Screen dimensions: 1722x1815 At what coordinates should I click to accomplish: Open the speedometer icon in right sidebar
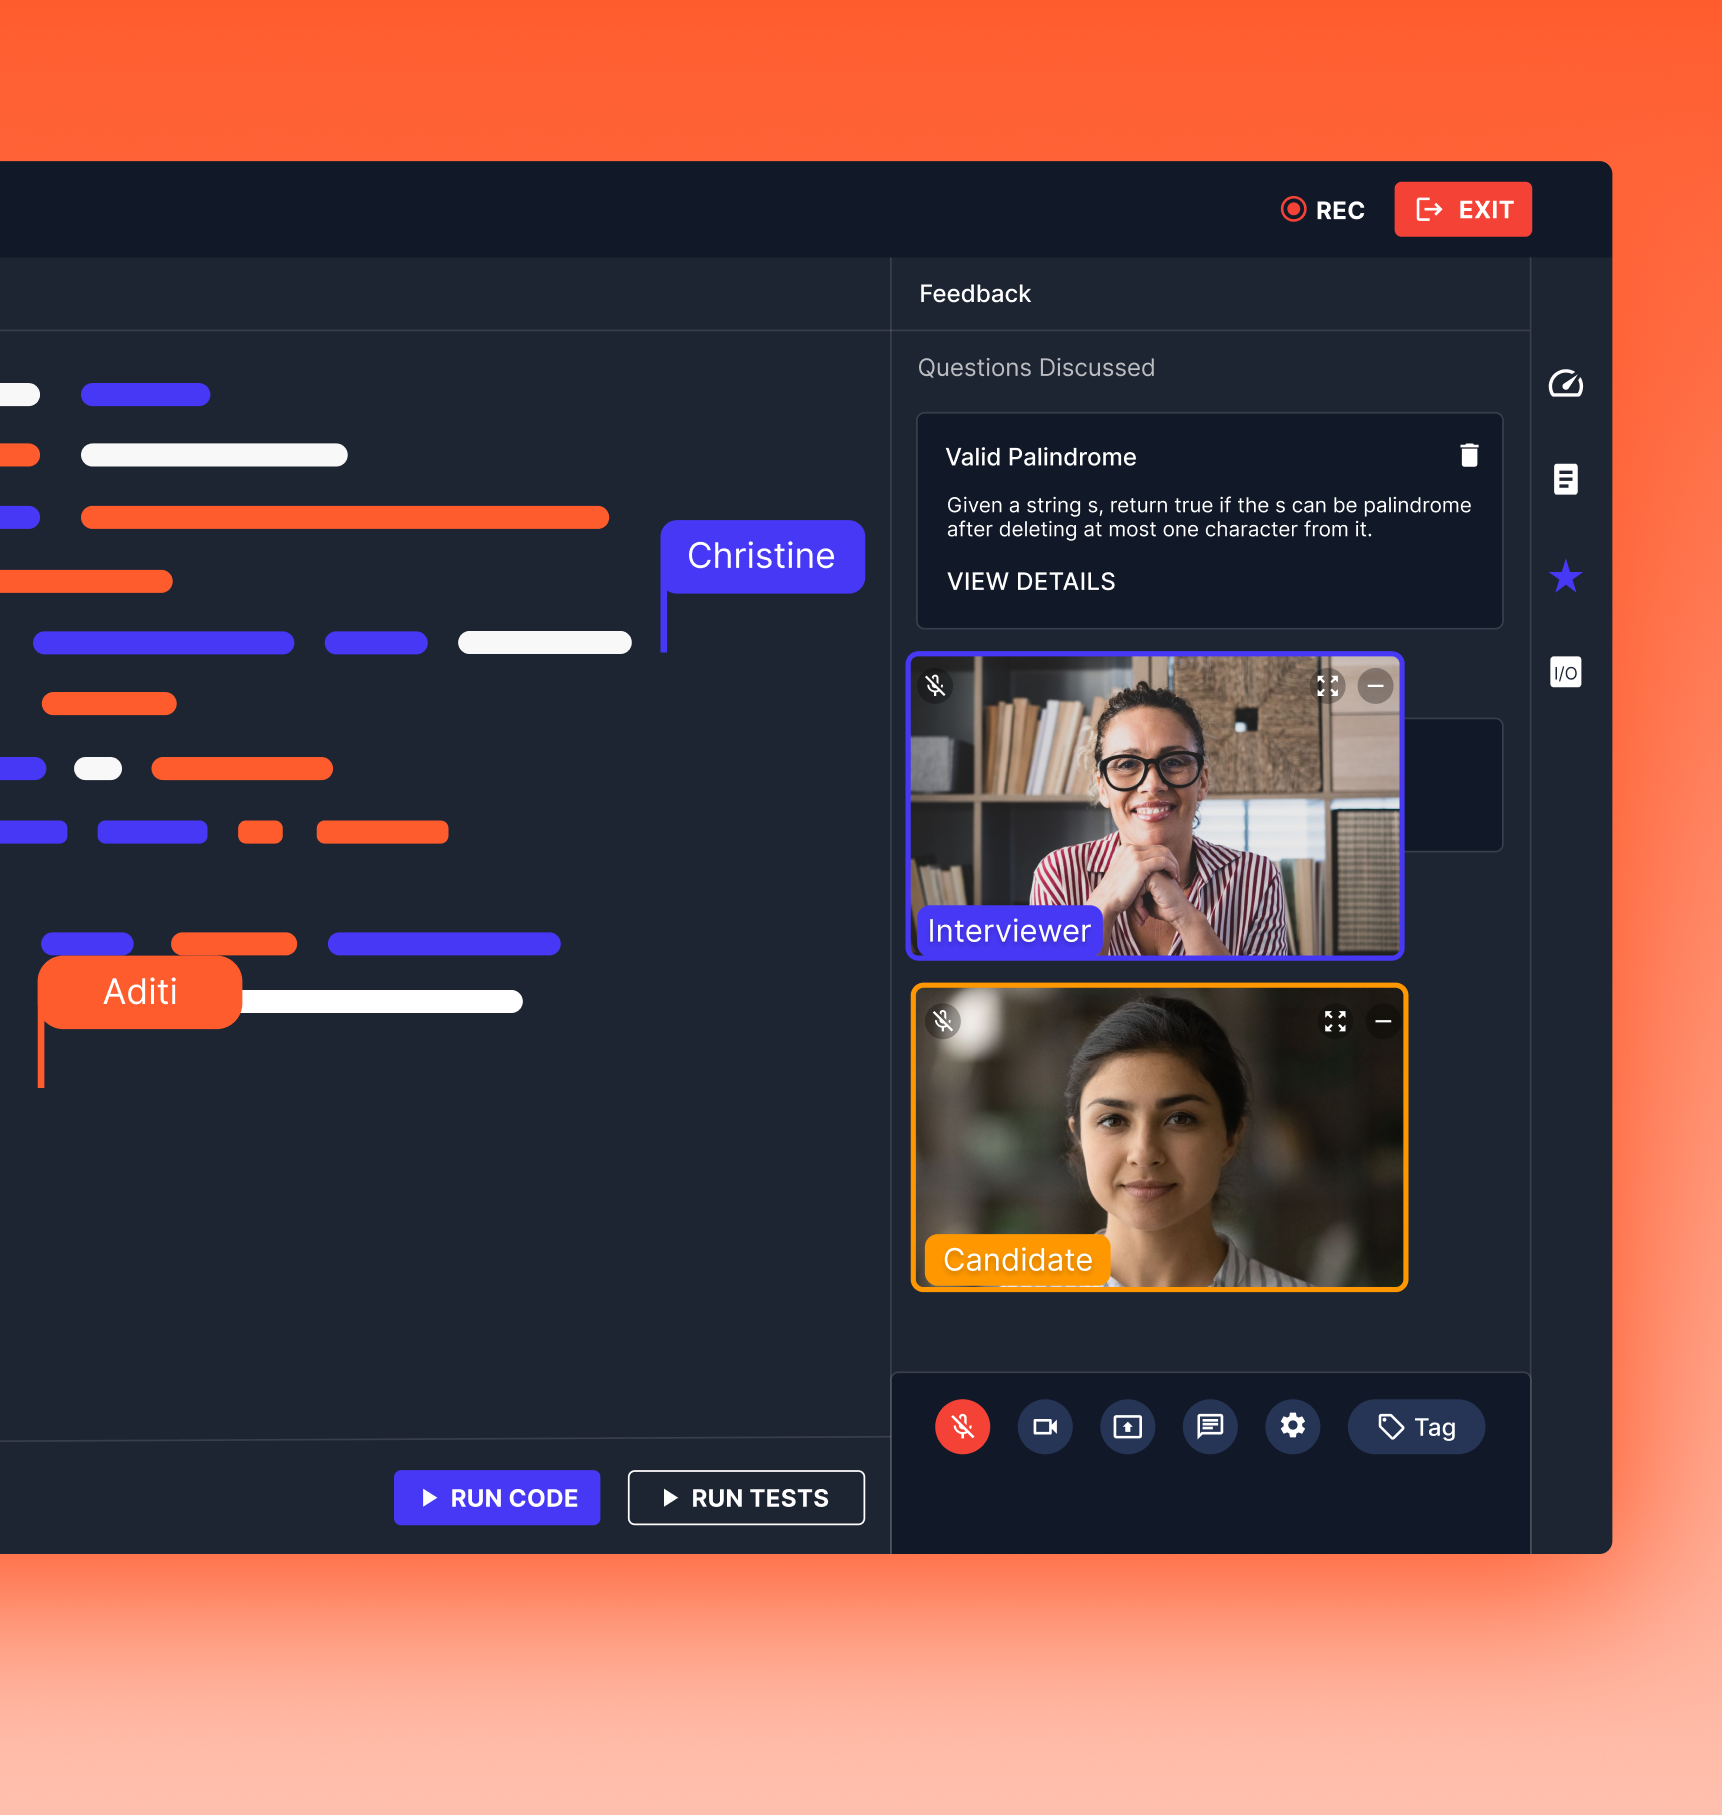pyautogui.click(x=1565, y=384)
